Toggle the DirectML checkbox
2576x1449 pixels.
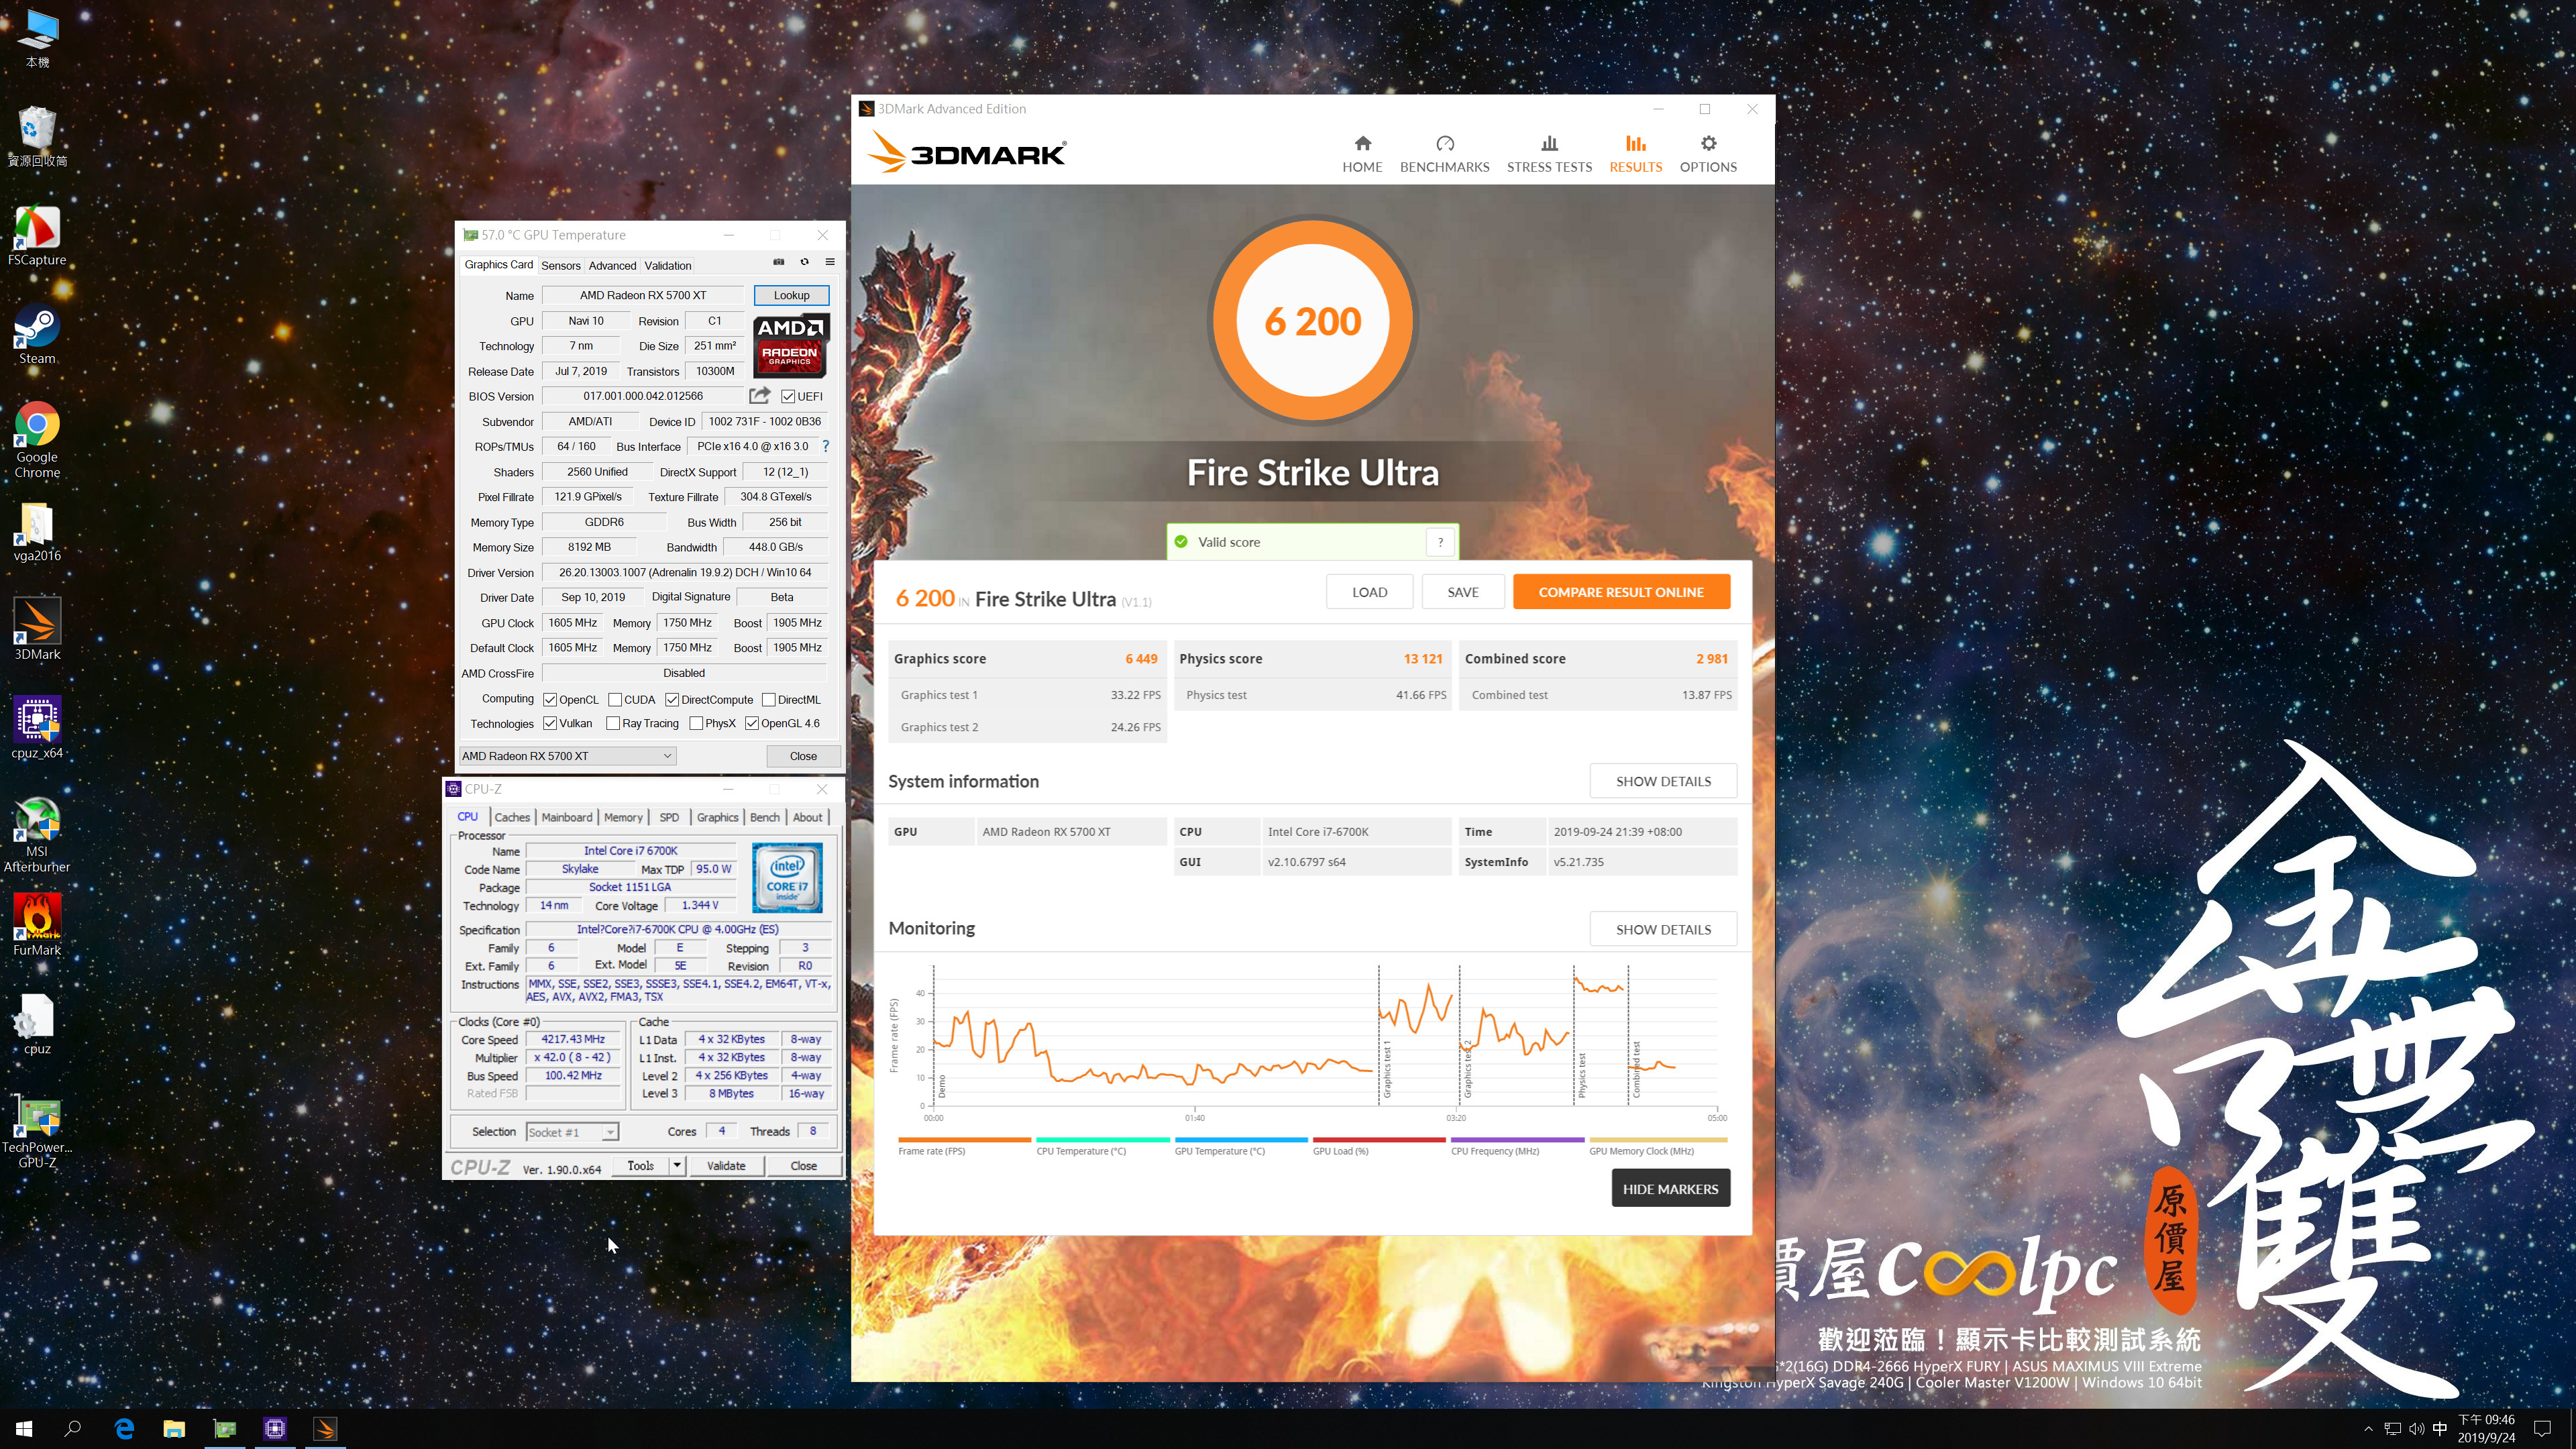(x=769, y=700)
